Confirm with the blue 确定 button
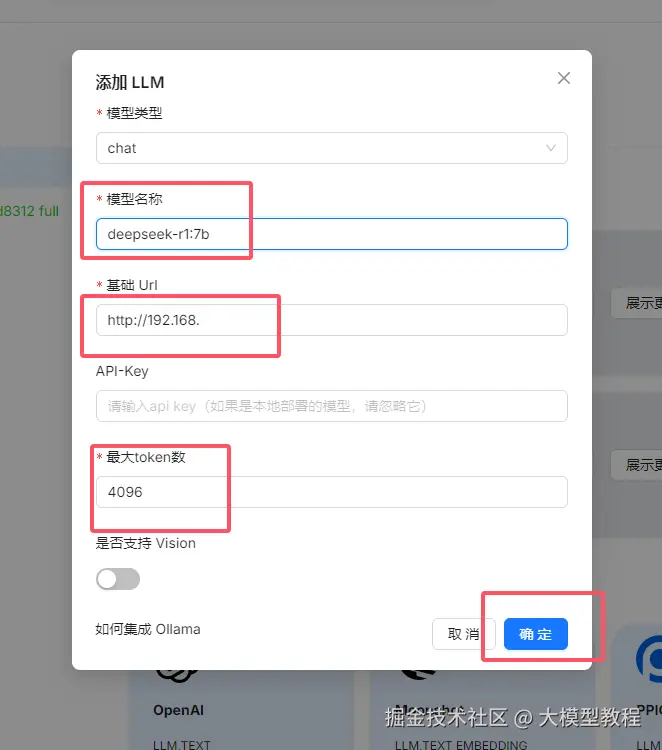Screen dimensions: 662x750 click(536, 634)
